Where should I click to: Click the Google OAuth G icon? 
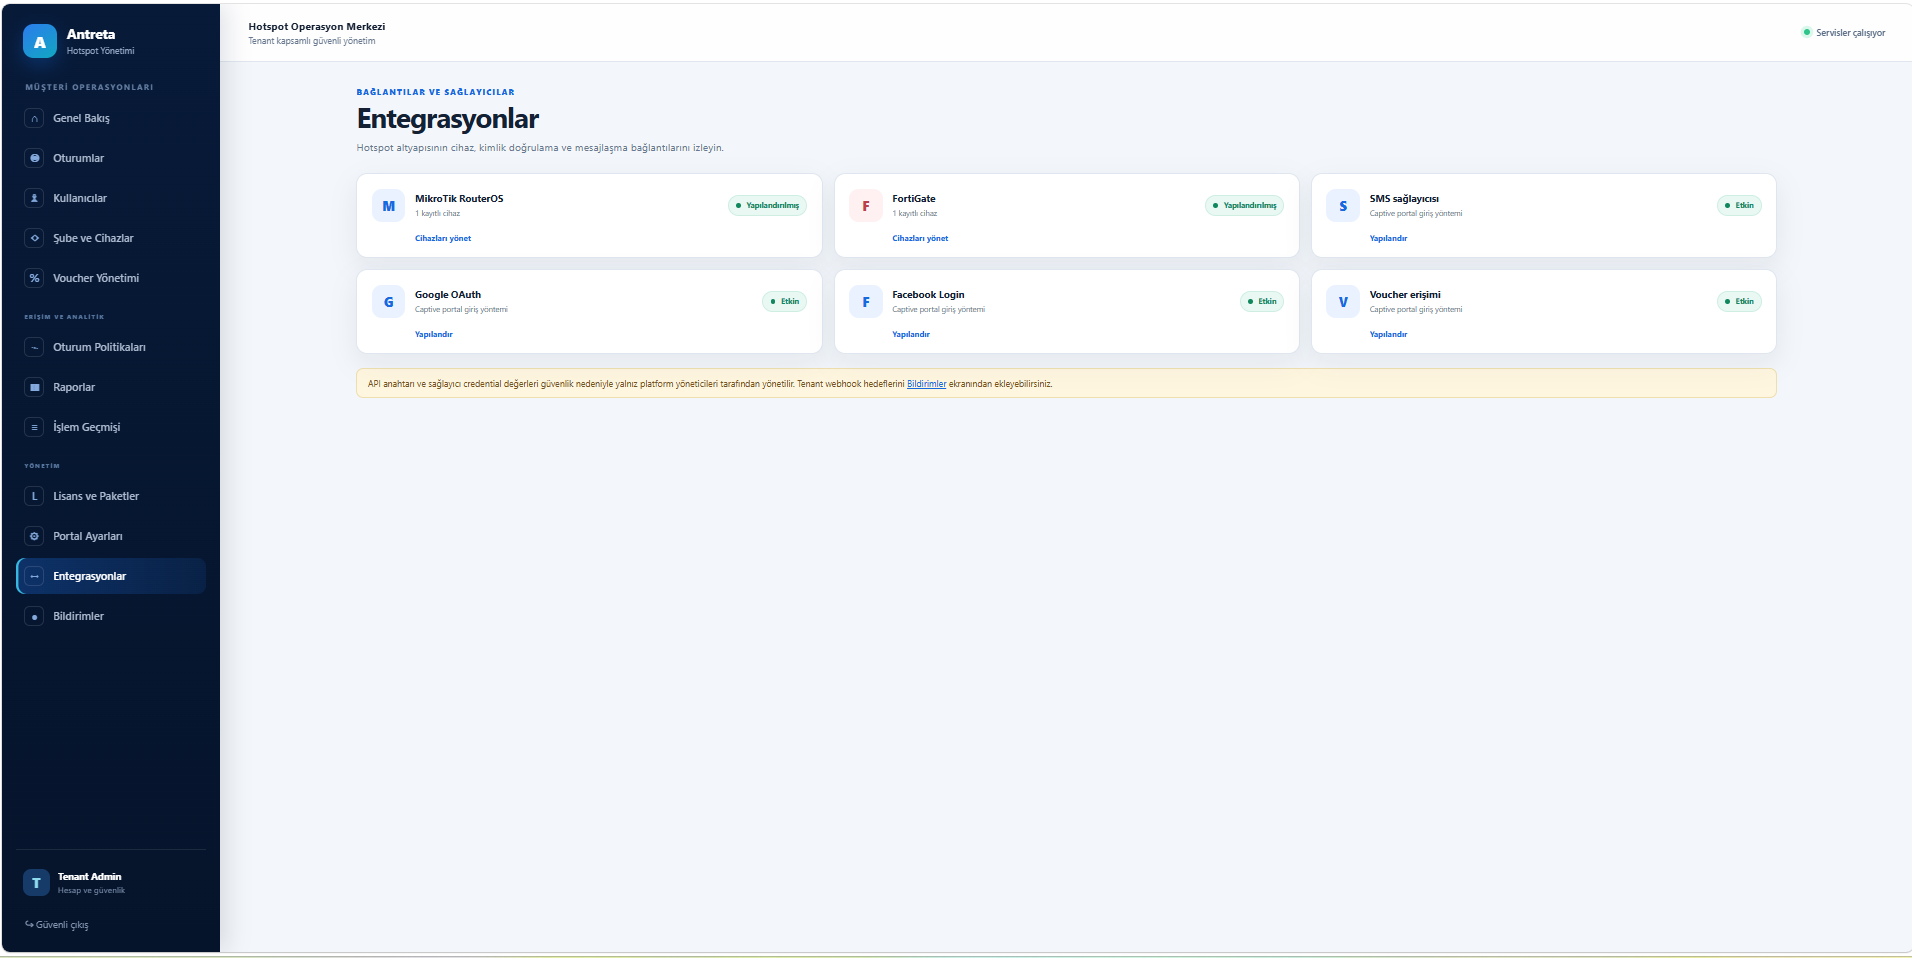[389, 302]
